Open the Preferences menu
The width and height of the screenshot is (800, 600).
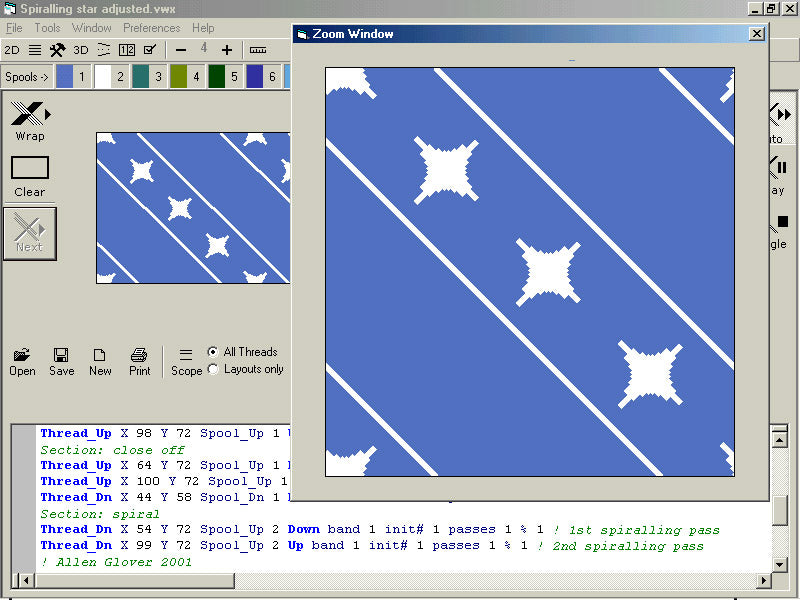pos(152,28)
